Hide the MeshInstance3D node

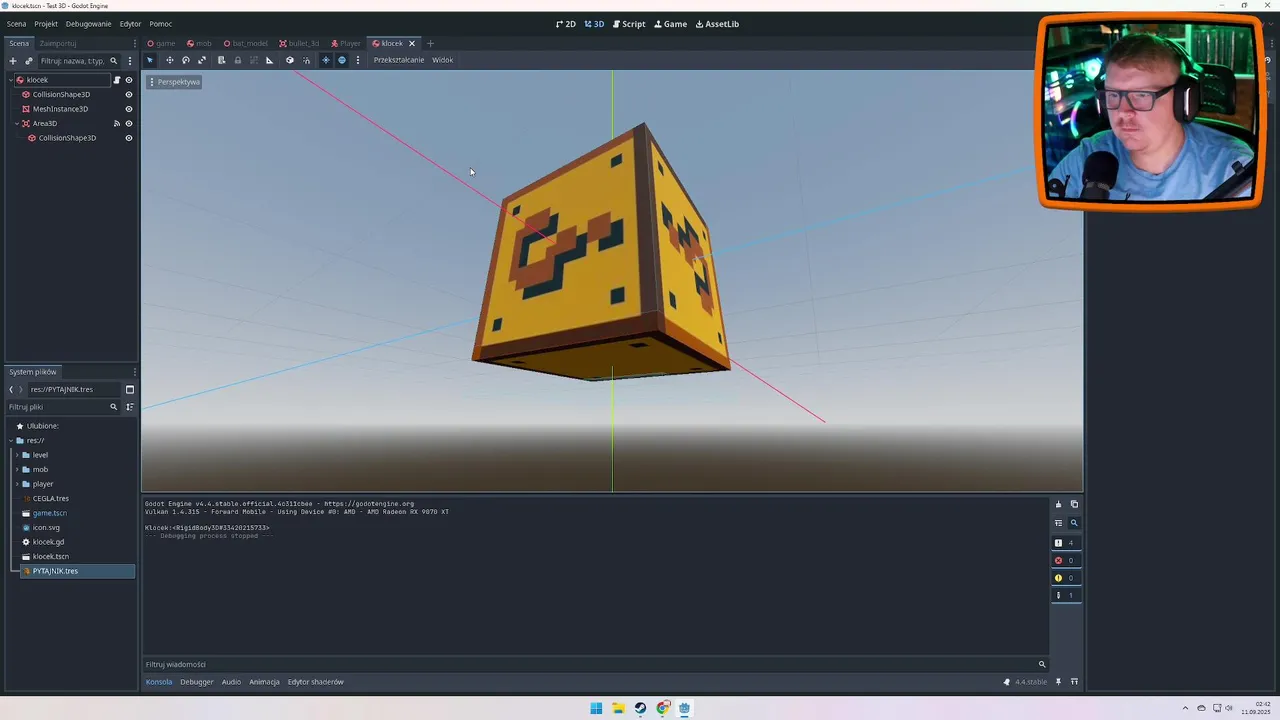(x=128, y=109)
